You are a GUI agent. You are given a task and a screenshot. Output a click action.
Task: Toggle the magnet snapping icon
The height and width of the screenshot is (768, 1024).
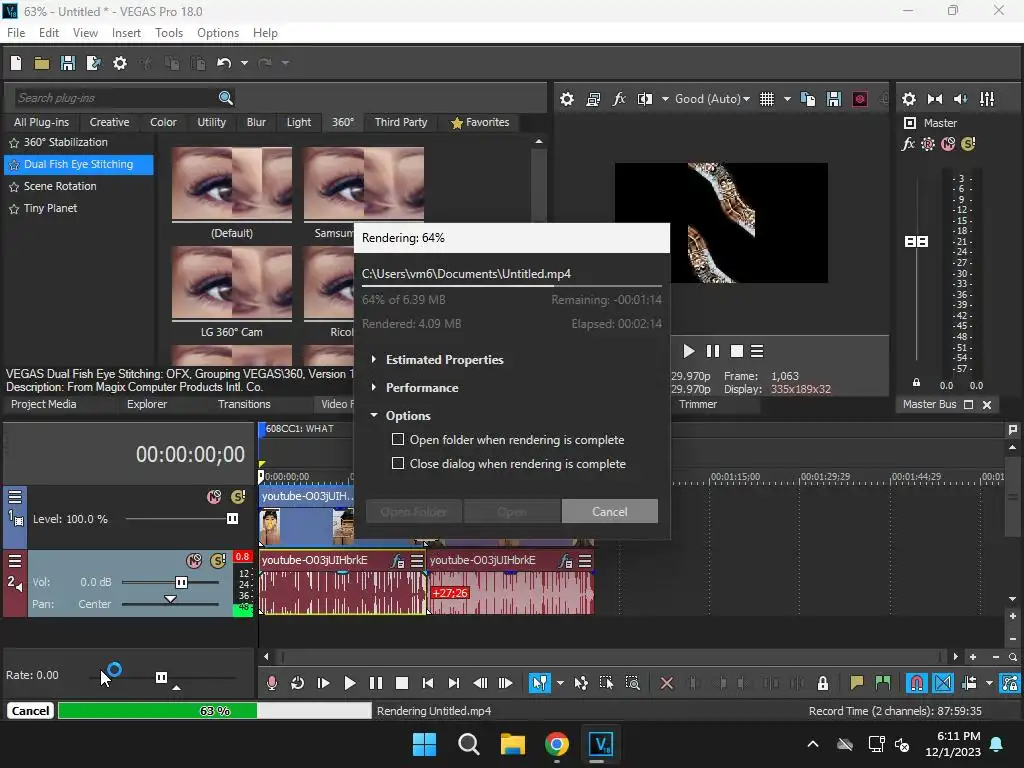(916, 683)
